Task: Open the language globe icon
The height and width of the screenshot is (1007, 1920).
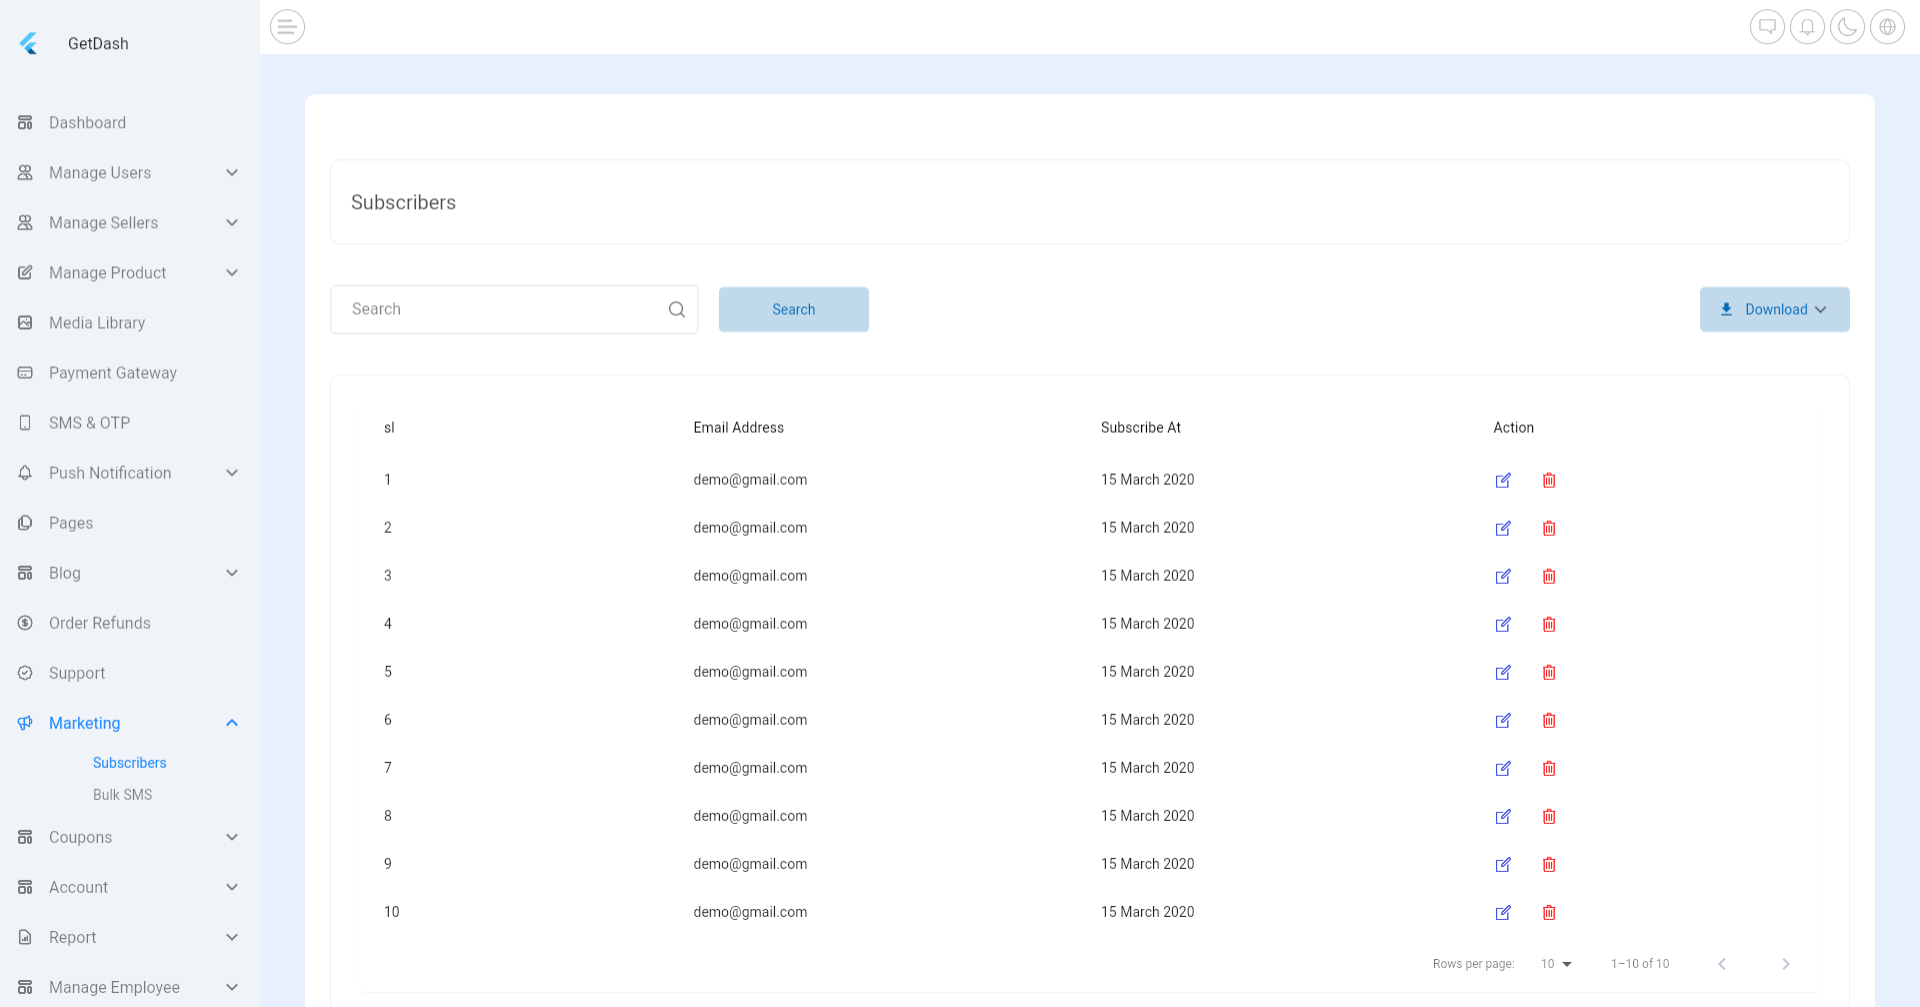Action: [x=1887, y=27]
